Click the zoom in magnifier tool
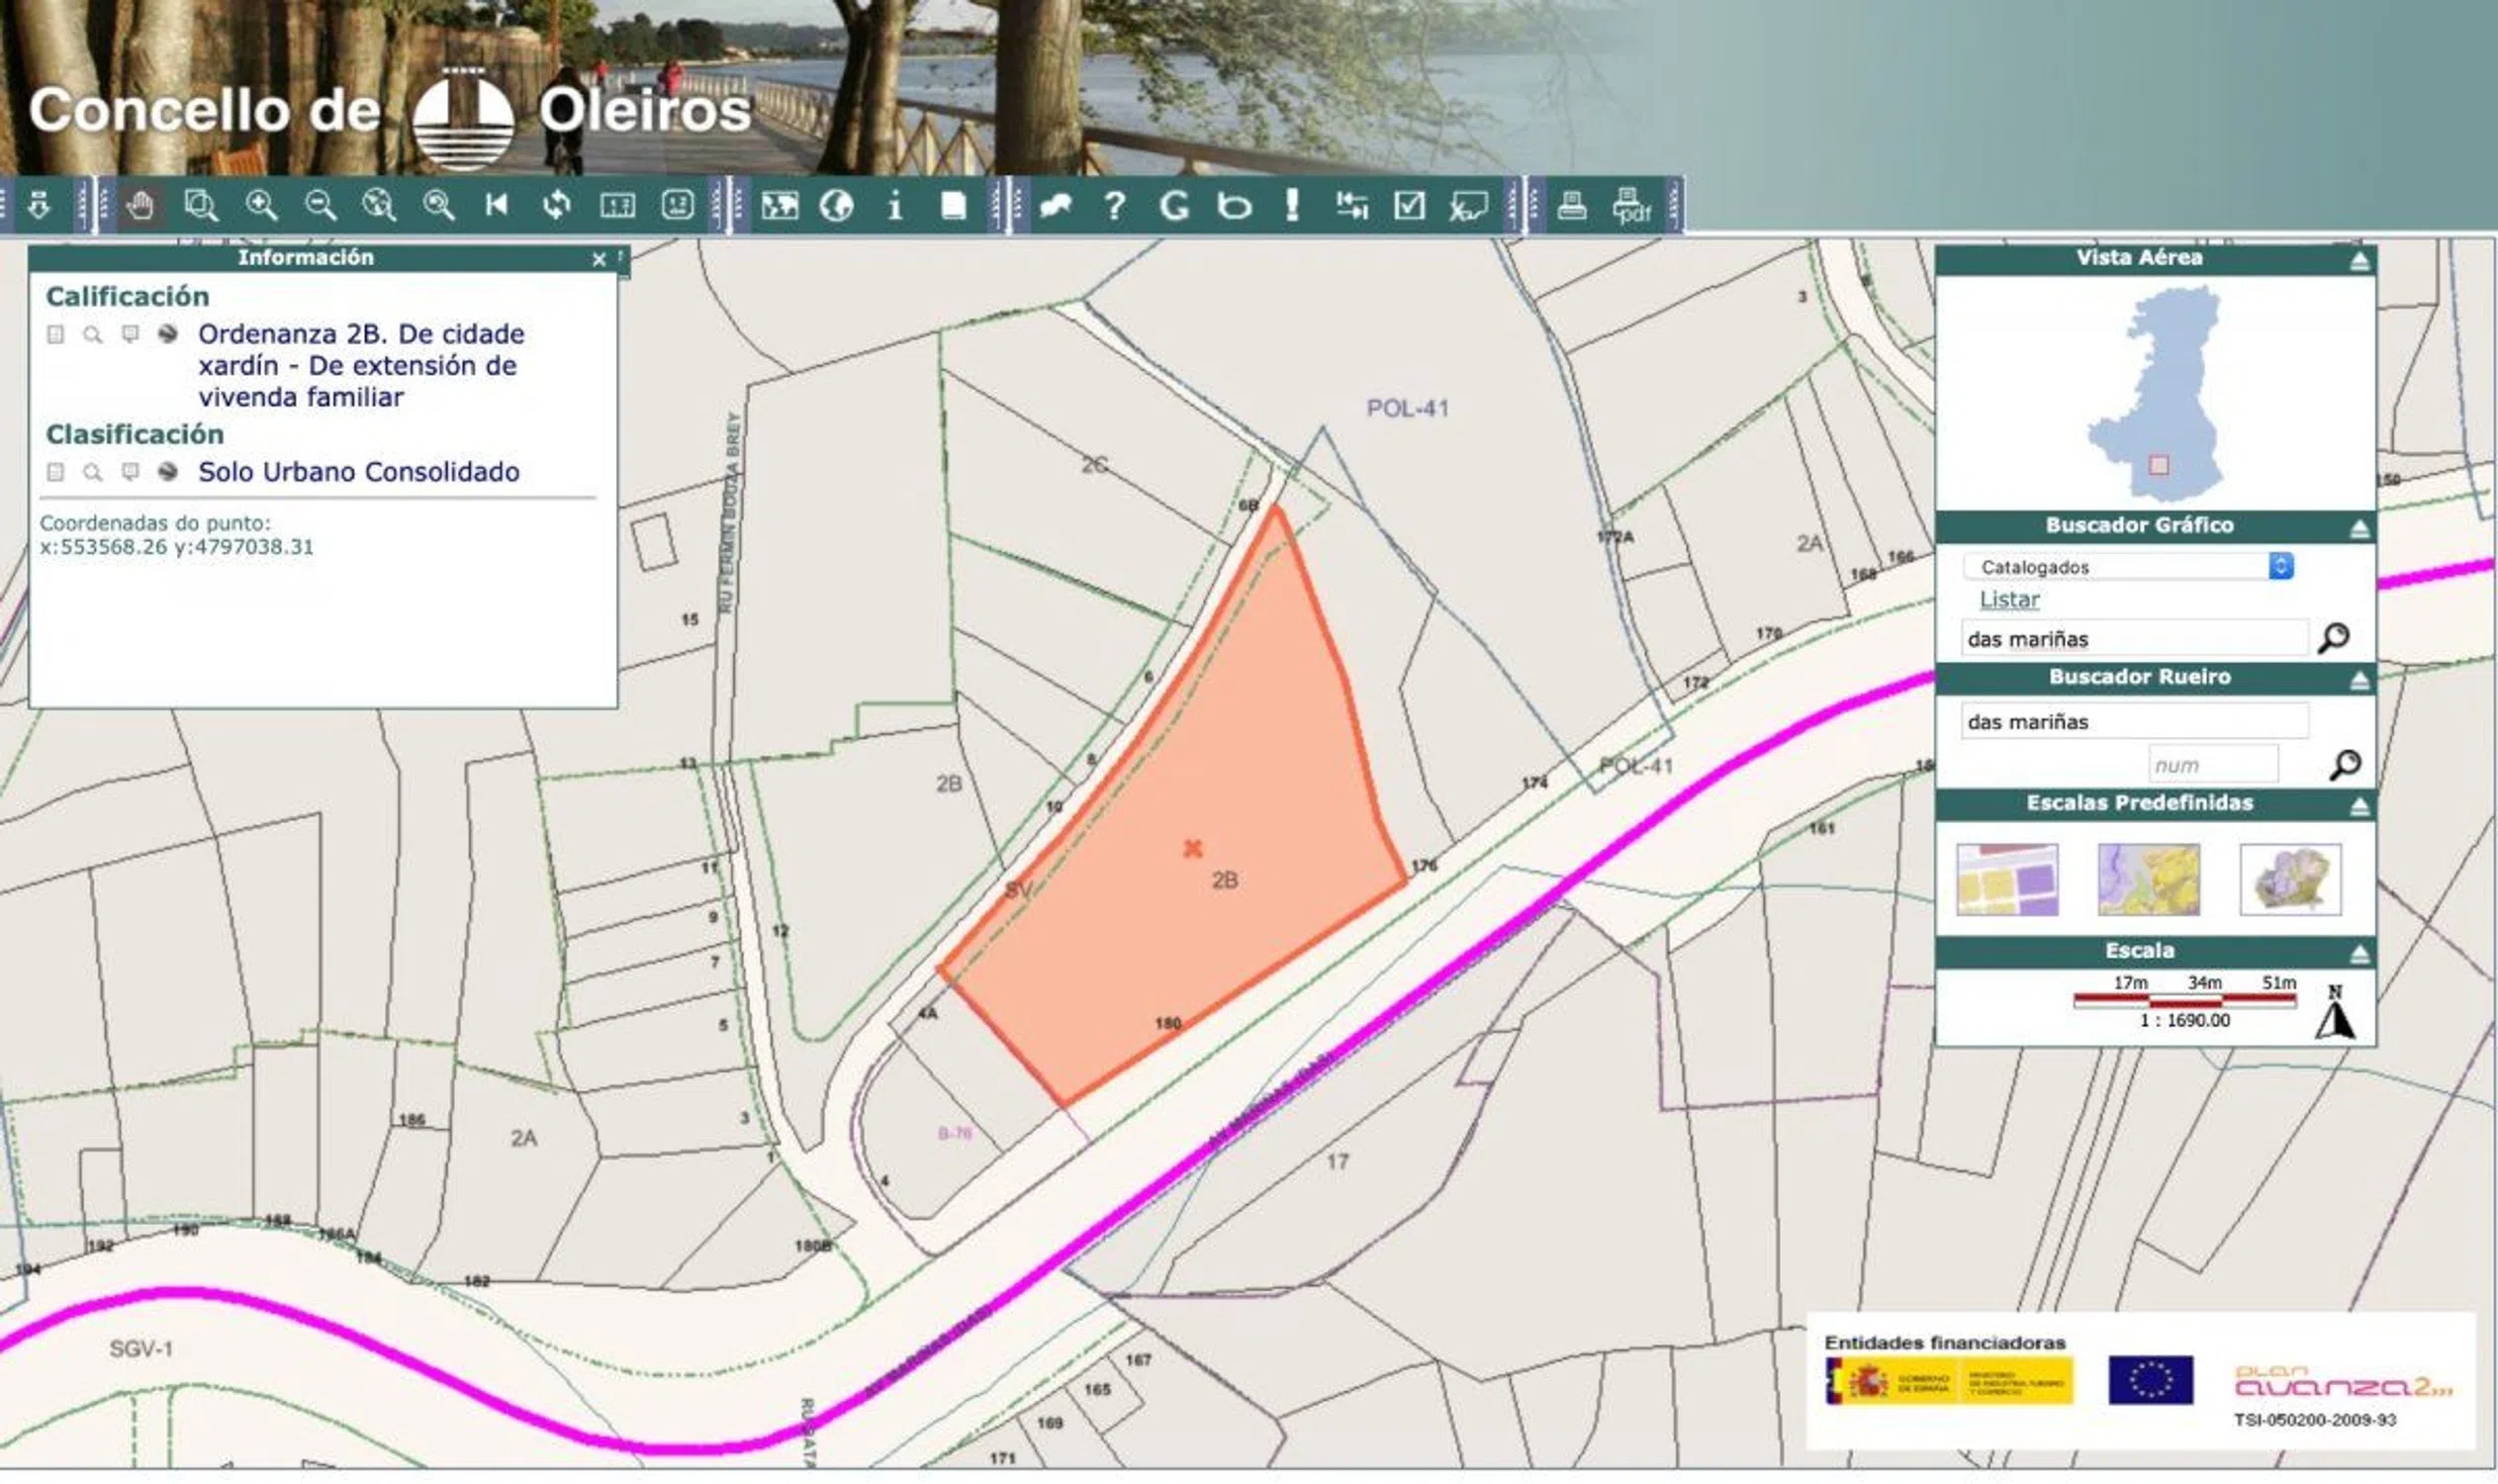This screenshot has height=1484, width=2498. point(261,206)
